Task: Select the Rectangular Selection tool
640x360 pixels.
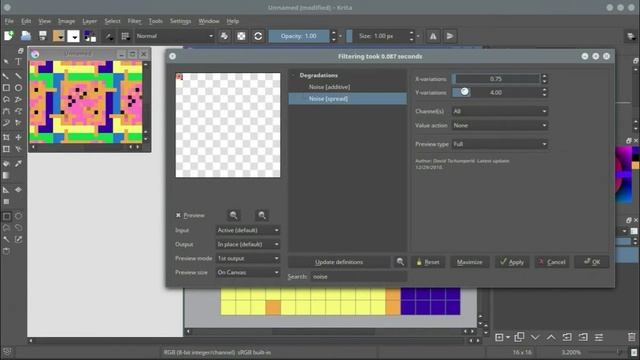Action: coord(7,216)
